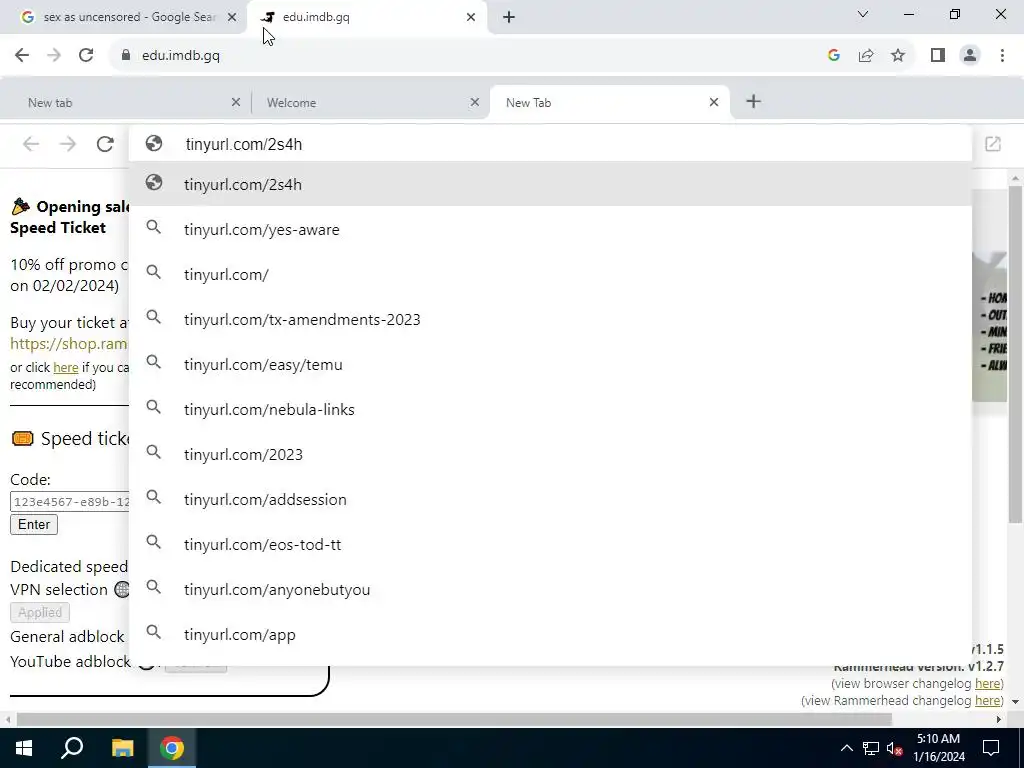Open Chrome side panel icon
Image resolution: width=1024 pixels, height=768 pixels.
(x=938, y=56)
